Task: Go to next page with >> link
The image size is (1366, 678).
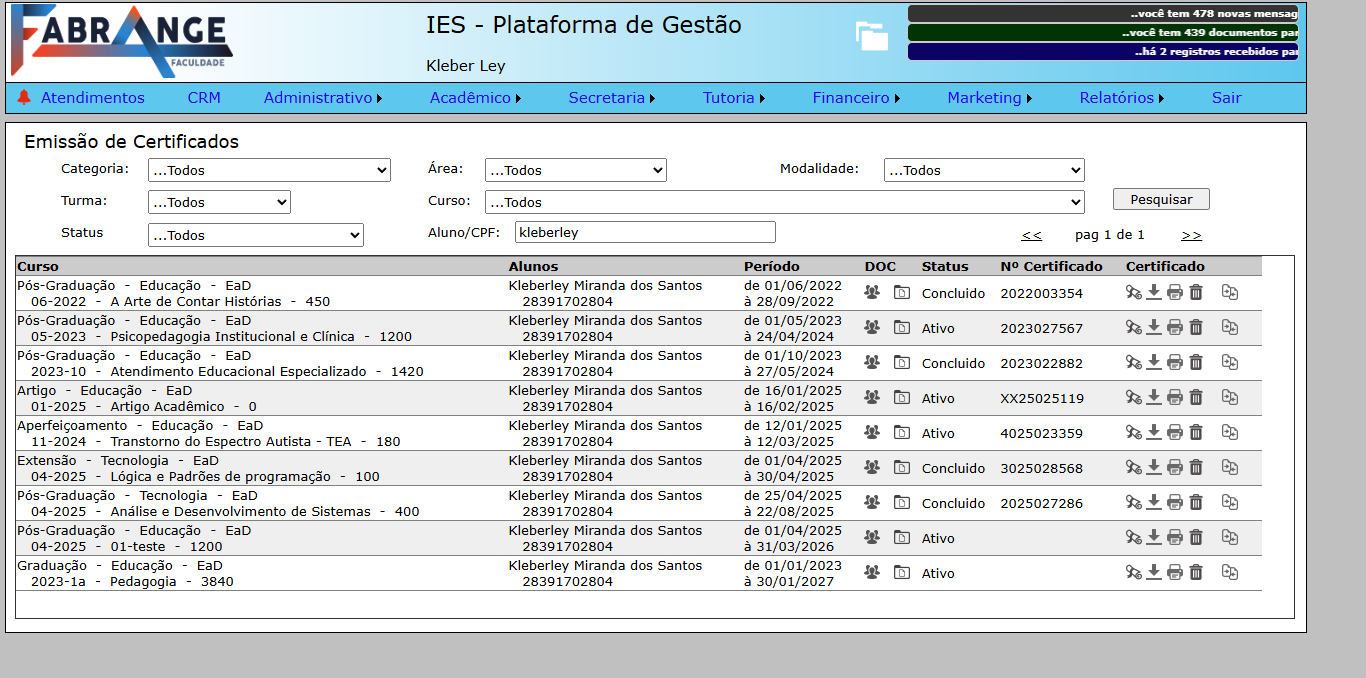Action: (1191, 235)
